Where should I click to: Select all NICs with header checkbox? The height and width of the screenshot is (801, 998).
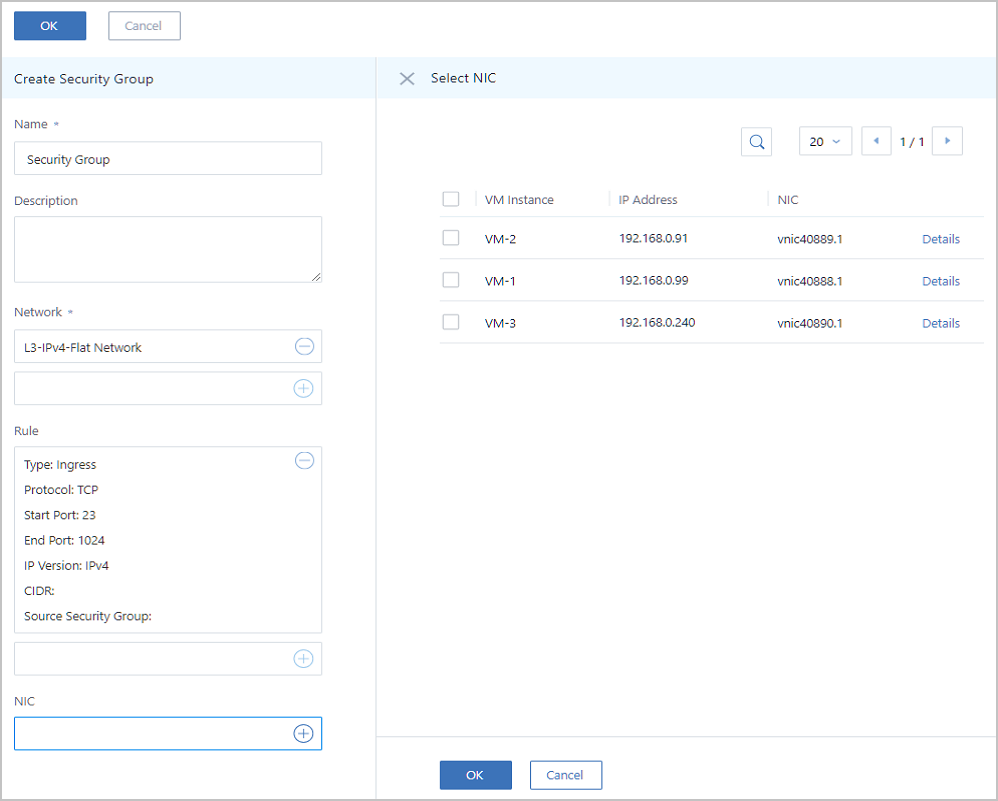pyautogui.click(x=451, y=199)
